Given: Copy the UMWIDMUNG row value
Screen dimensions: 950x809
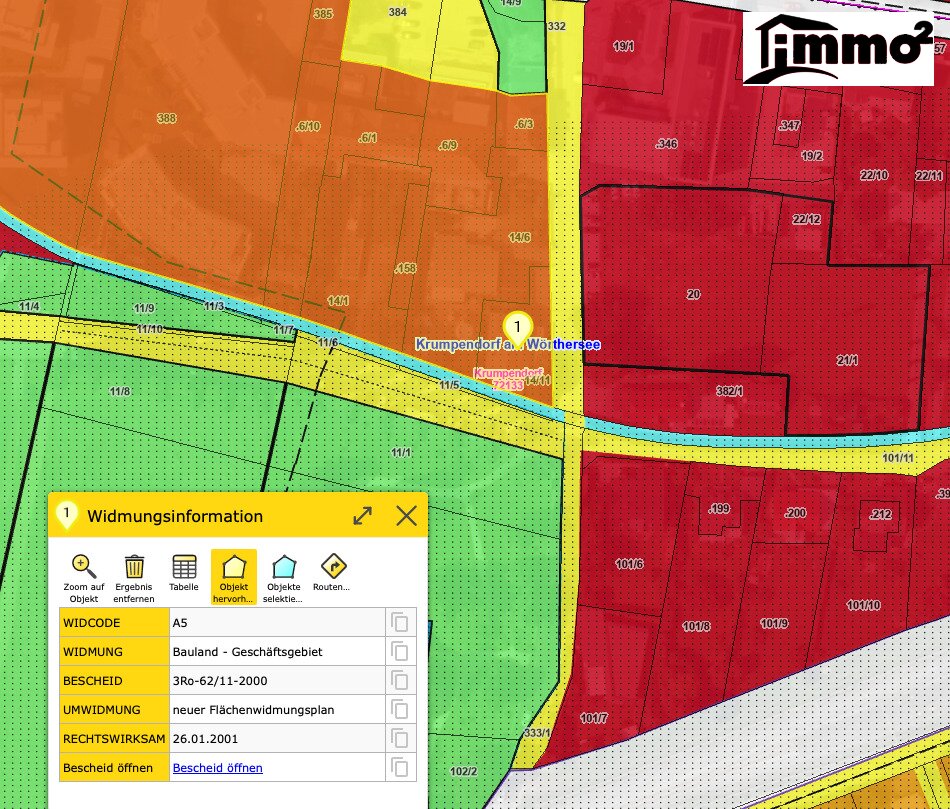Looking at the screenshot, I should tap(400, 710).
